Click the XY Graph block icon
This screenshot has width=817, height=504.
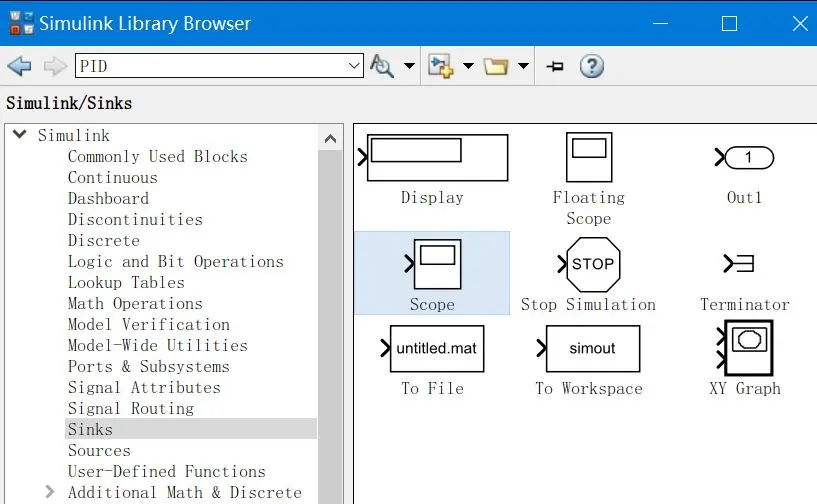[745, 348]
